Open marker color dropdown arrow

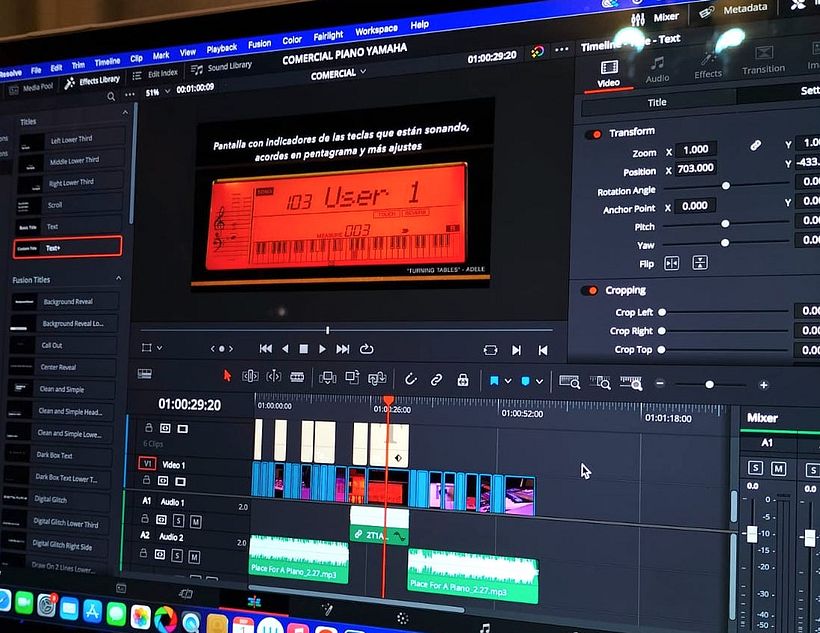coord(539,382)
